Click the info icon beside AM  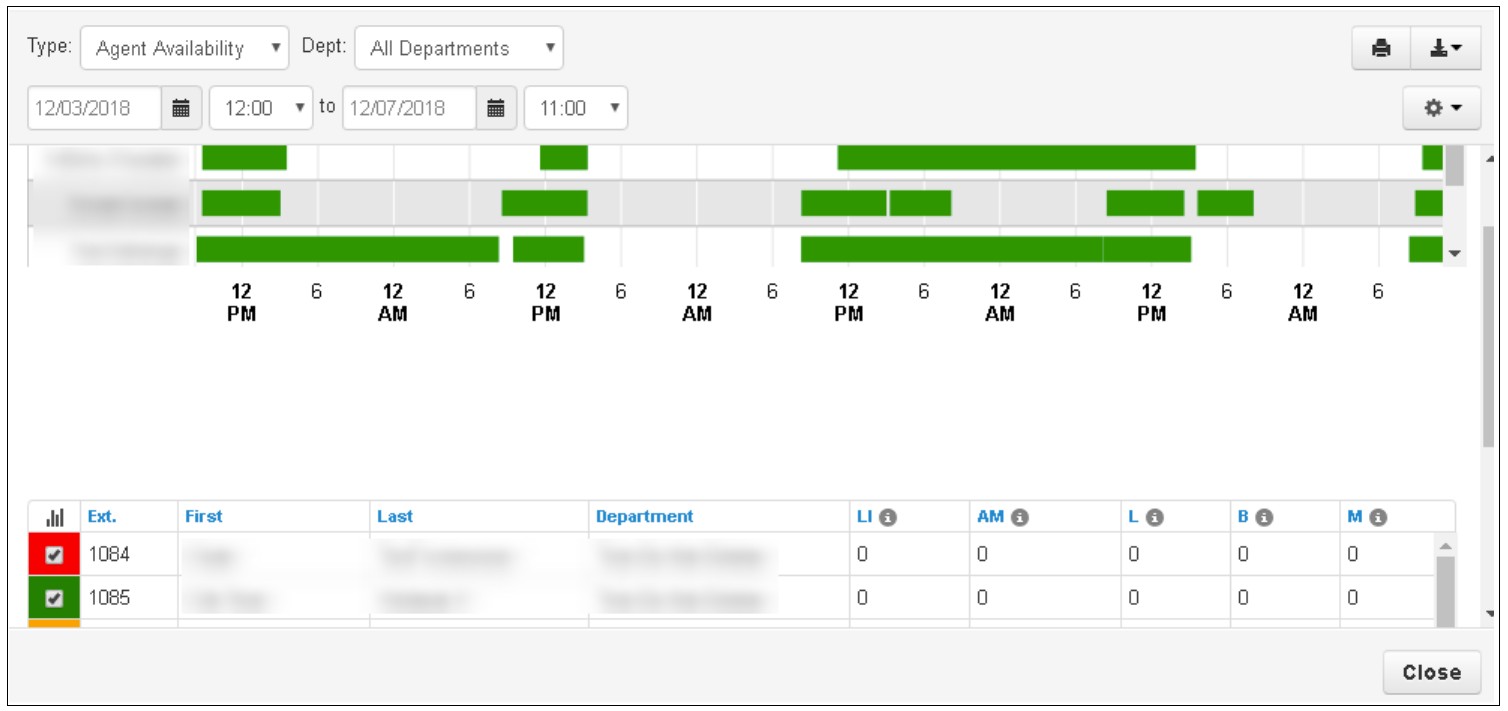[1019, 518]
